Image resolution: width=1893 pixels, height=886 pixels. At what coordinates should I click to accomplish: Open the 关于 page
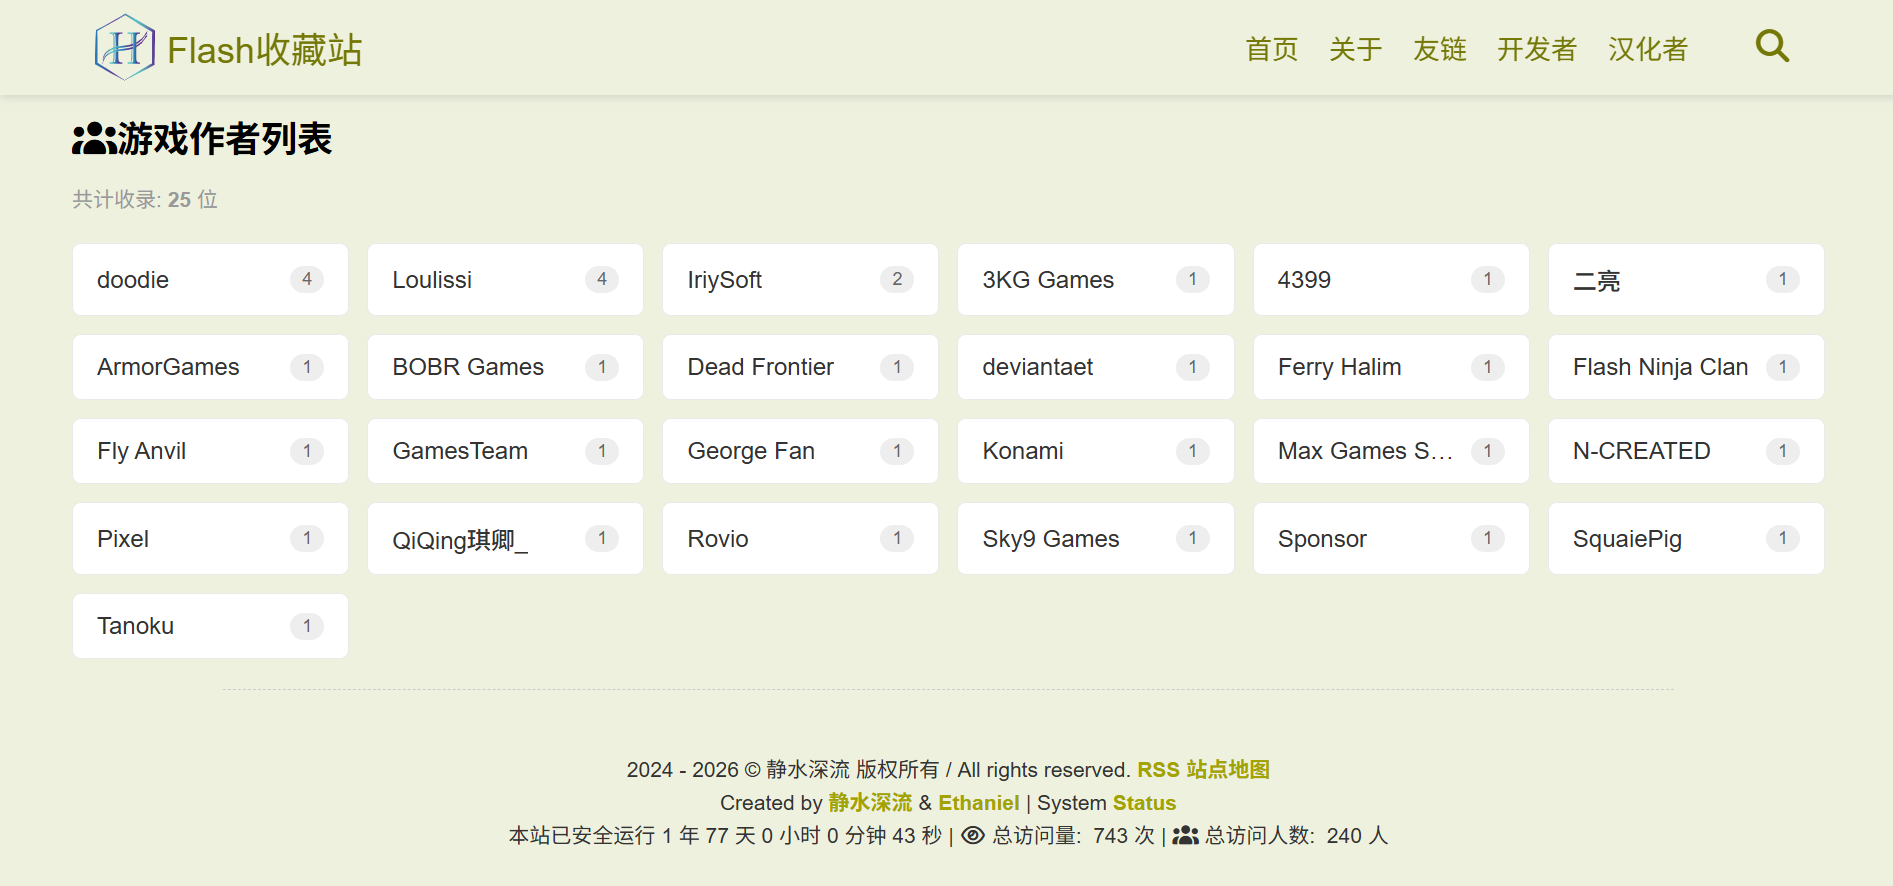tap(1355, 49)
